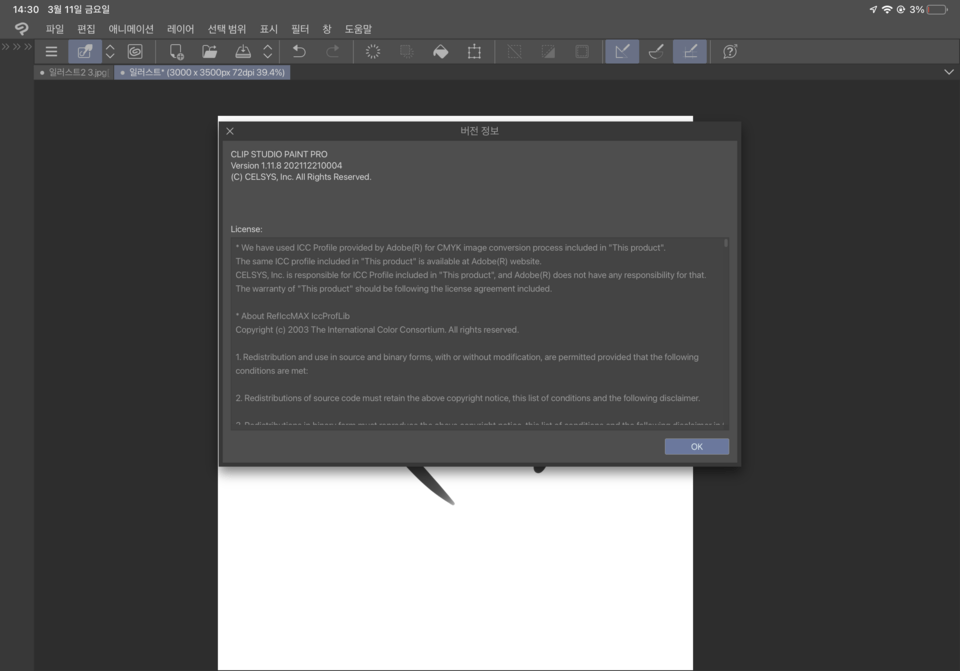The height and width of the screenshot is (671, 960).
Task: Toggle snap to ruler
Action: click(x=621, y=51)
